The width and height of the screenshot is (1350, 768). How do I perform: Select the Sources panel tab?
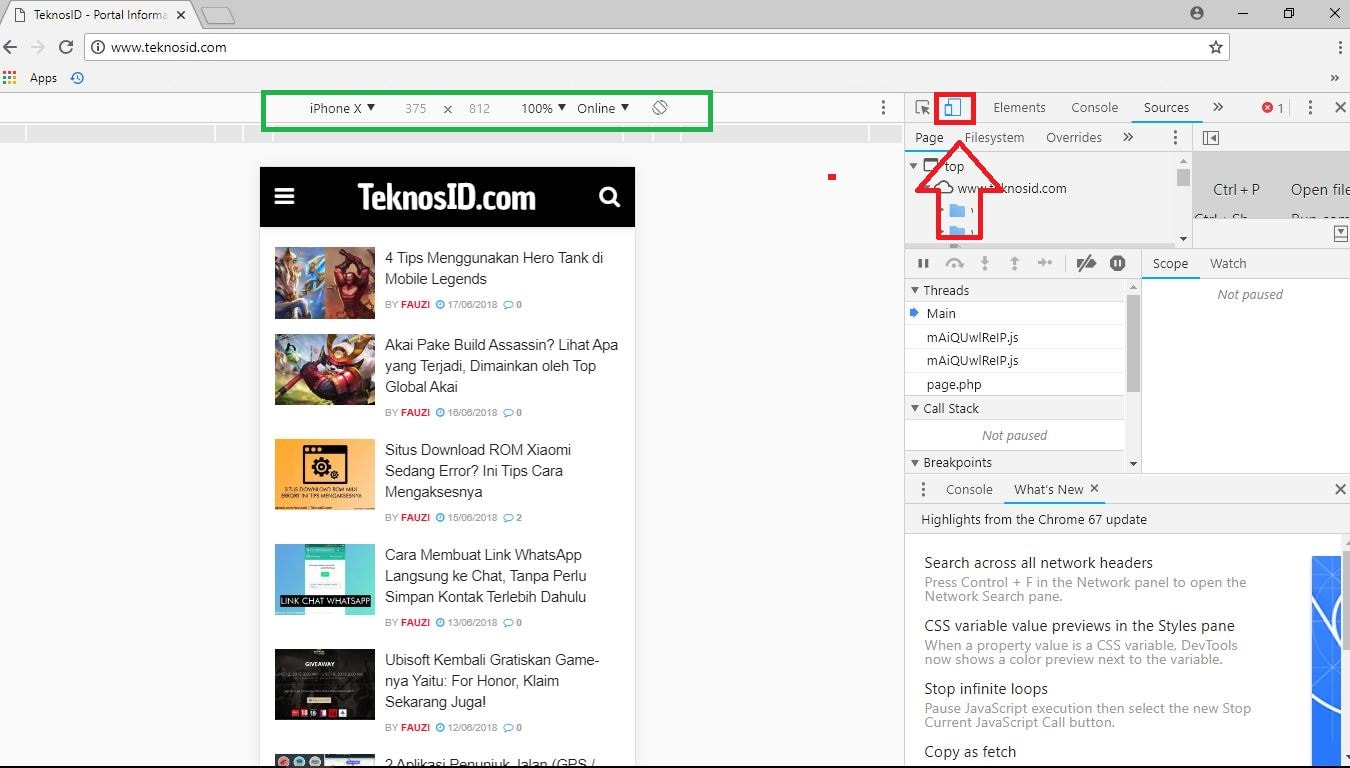pos(1166,108)
